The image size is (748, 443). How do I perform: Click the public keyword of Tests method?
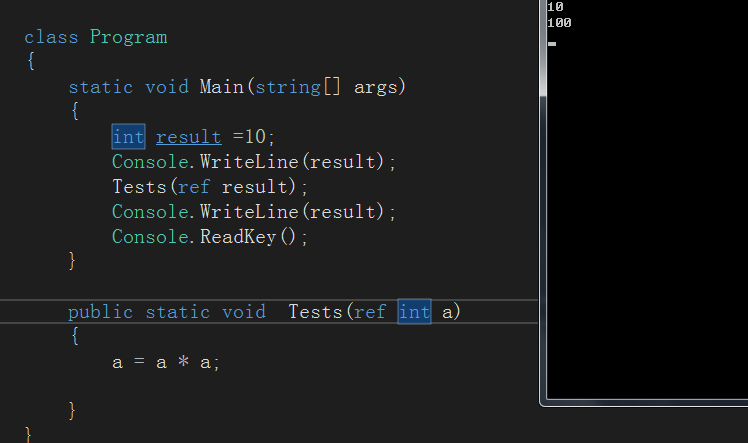[100, 312]
